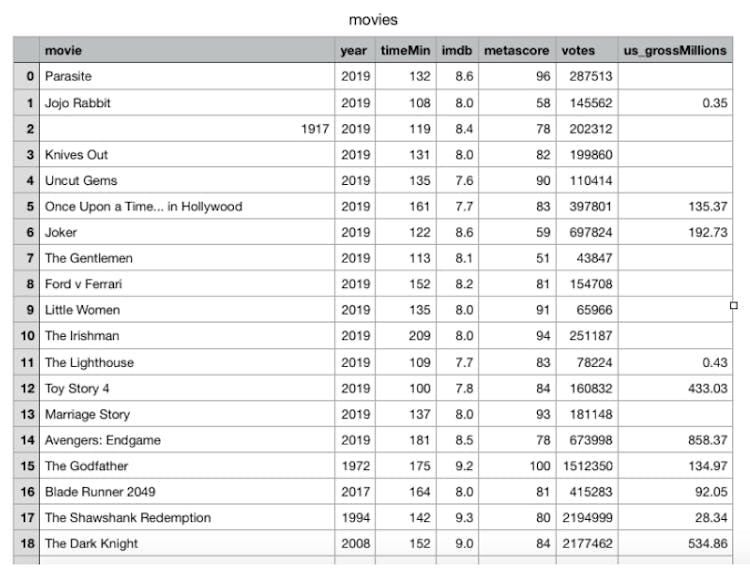Select the 'The Godfather' cell
Image resolution: width=750 pixels, height=580 pixels.
click(86, 466)
